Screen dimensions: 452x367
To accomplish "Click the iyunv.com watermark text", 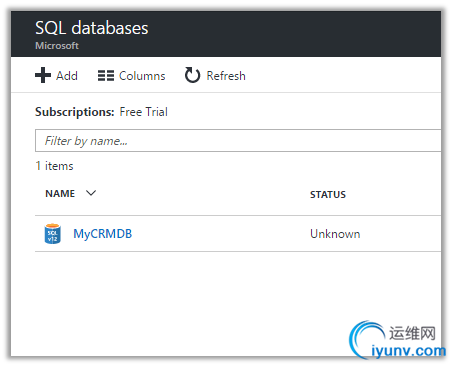I will click(408, 351).
